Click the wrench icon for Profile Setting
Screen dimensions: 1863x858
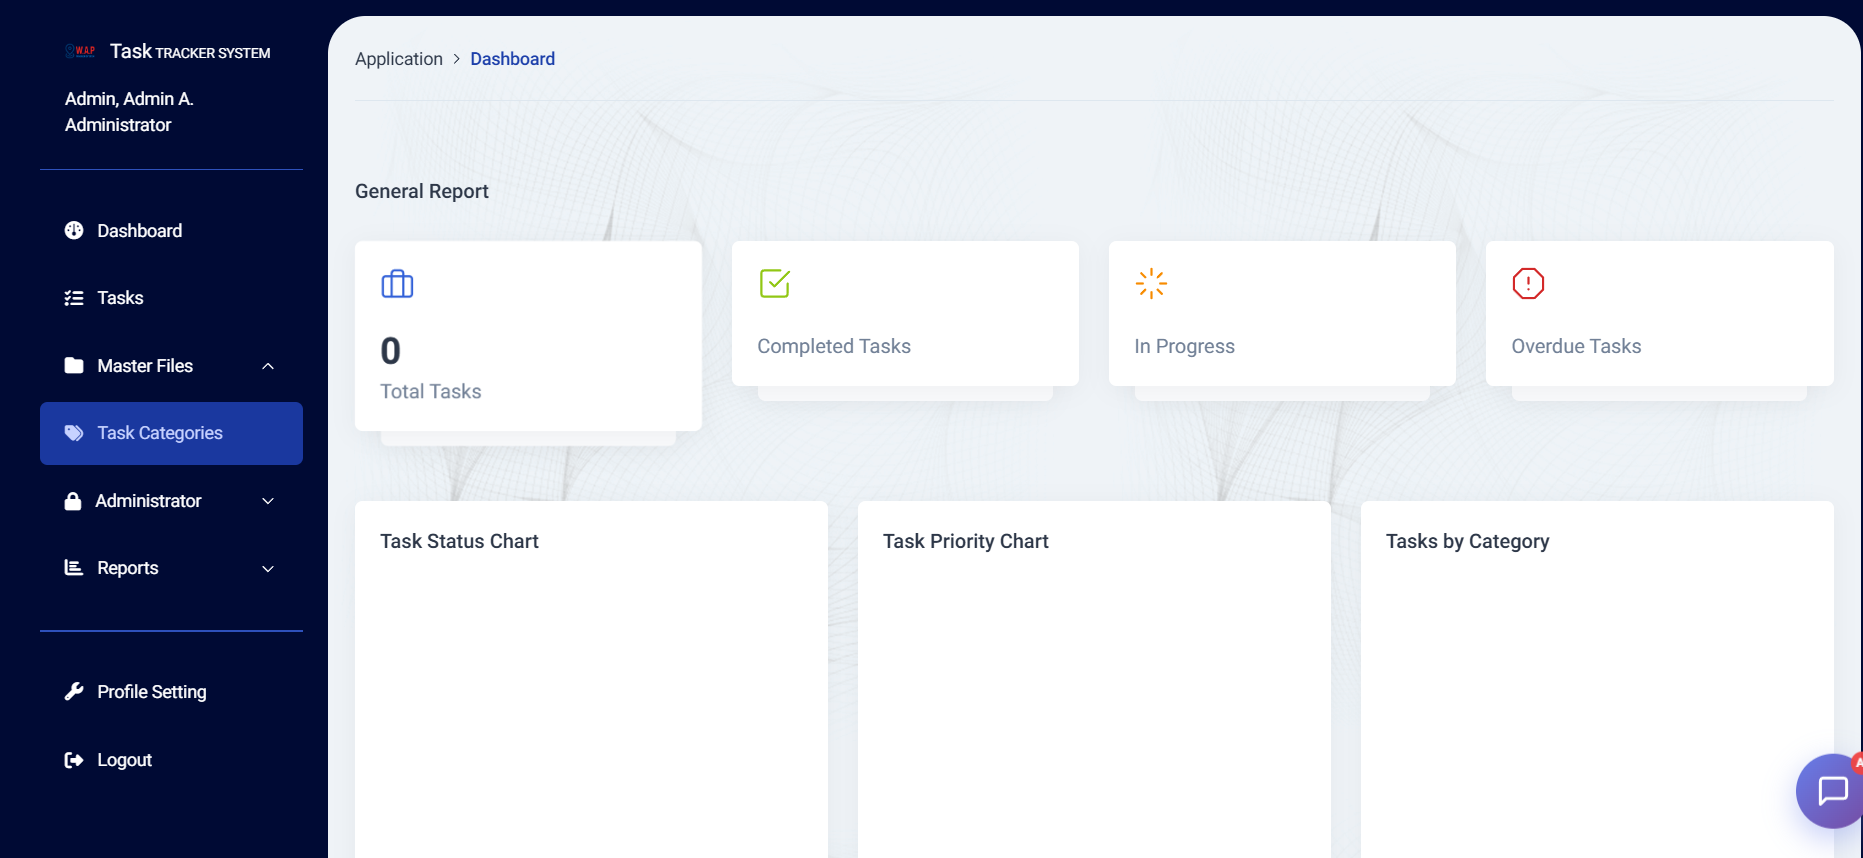[74, 692]
